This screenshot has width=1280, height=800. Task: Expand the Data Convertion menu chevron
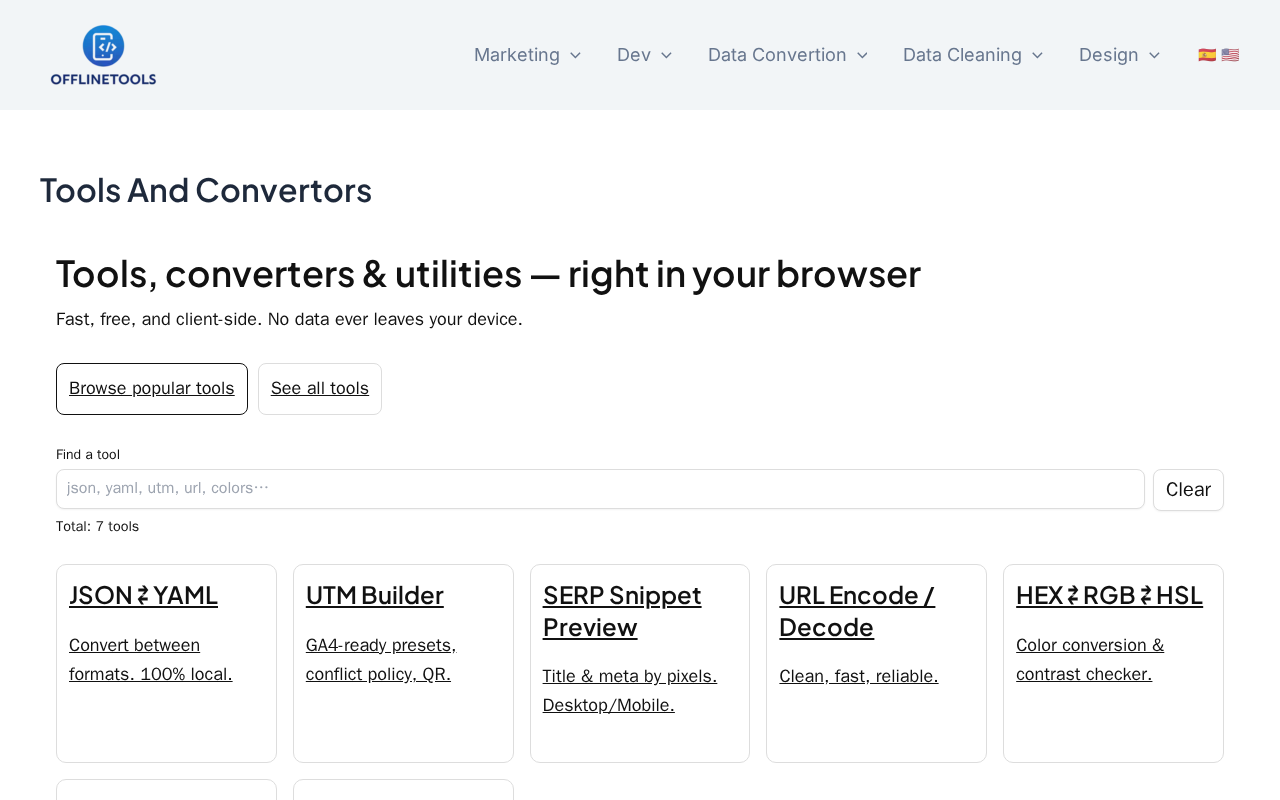(x=863, y=55)
